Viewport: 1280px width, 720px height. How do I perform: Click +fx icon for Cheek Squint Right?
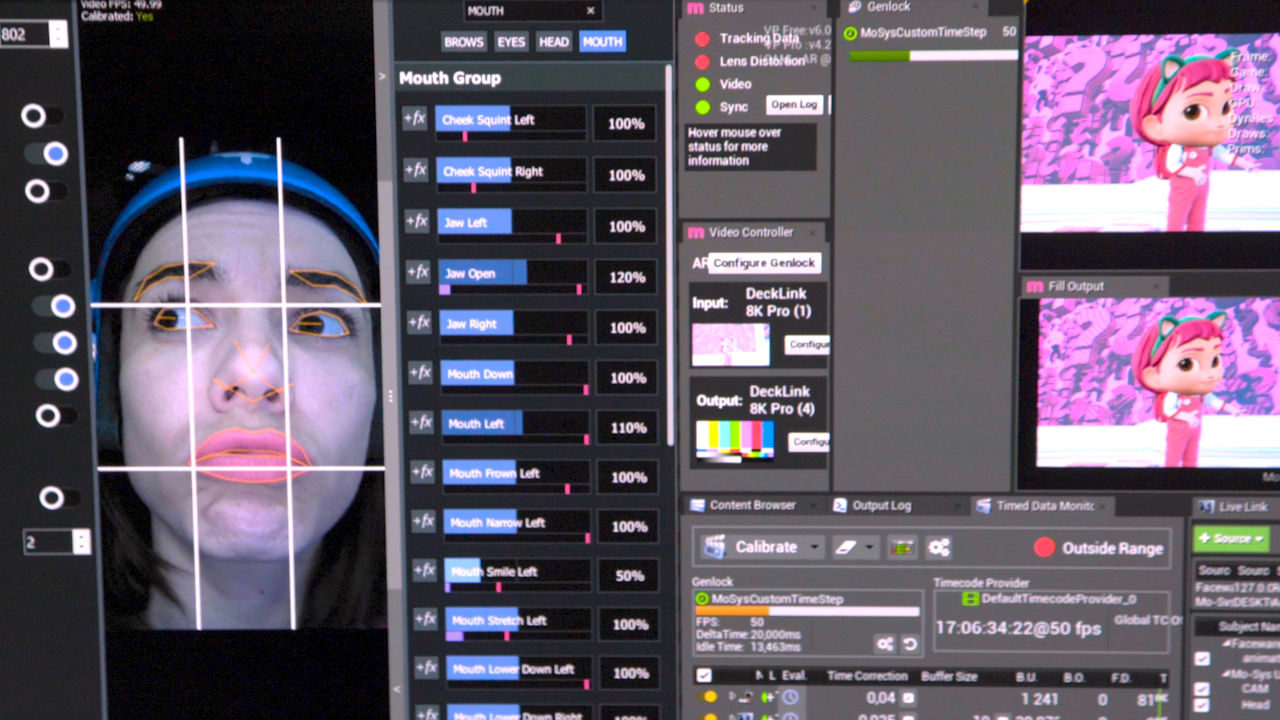tap(415, 169)
